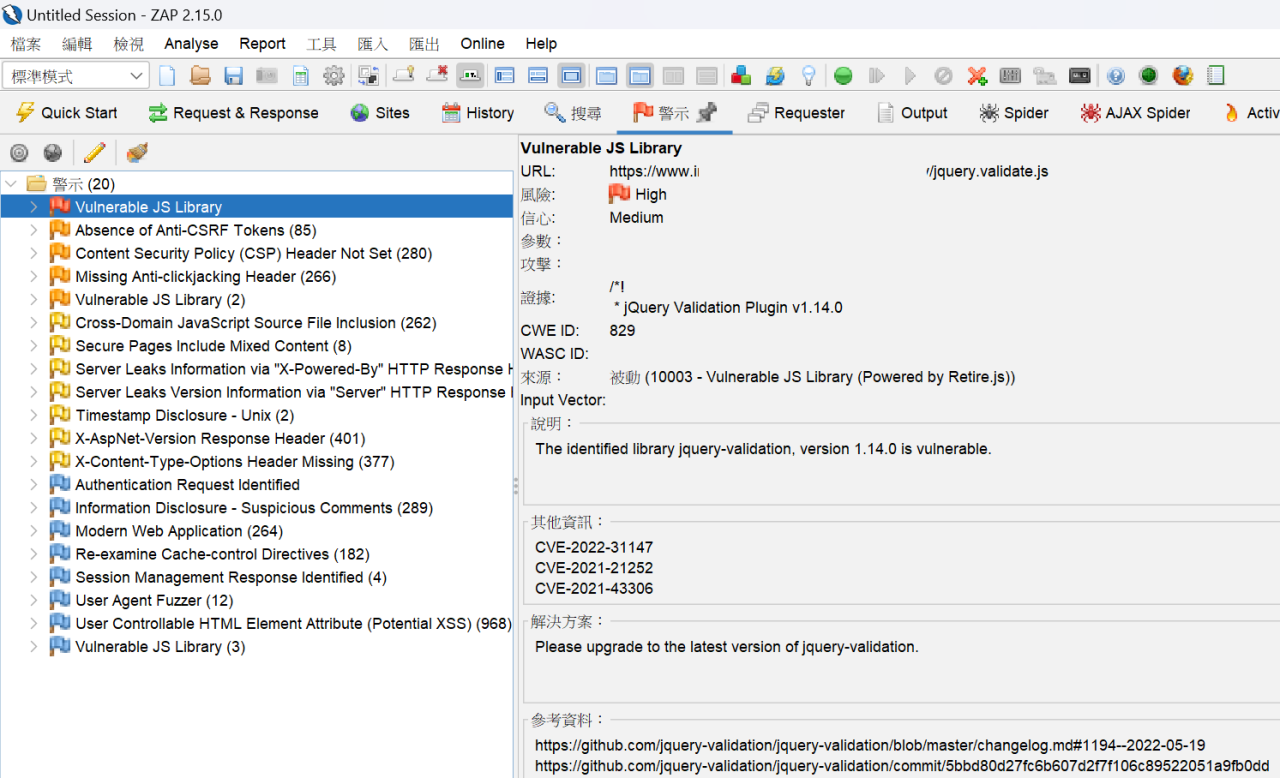Image resolution: width=1280 pixels, height=778 pixels.
Task: Expand Content Security Policy Header Not Set node
Action: (x=33, y=253)
